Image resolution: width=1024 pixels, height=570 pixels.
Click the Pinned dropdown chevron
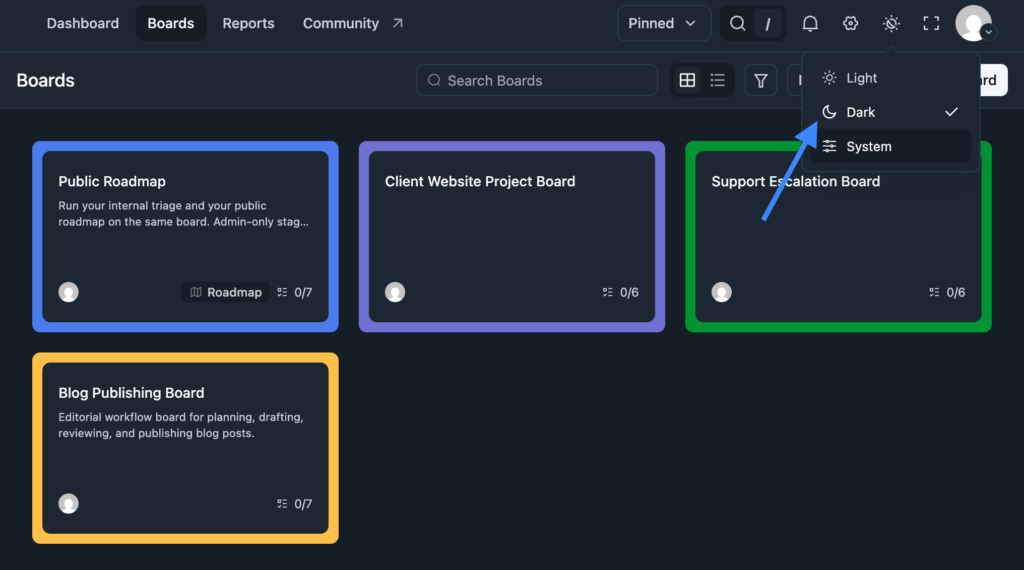click(x=690, y=24)
